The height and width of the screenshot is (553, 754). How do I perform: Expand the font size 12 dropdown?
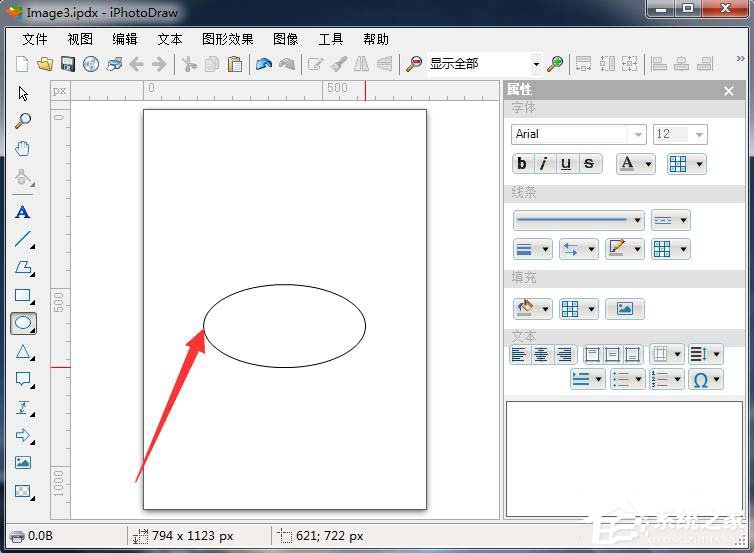(x=698, y=134)
